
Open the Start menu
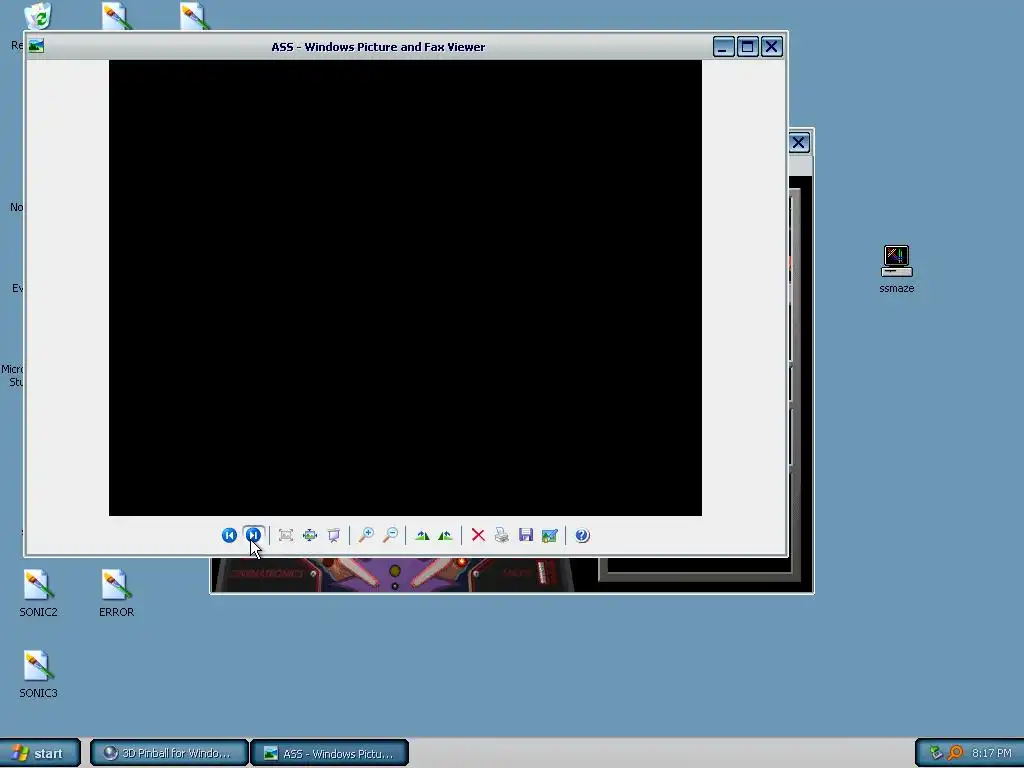[40, 753]
